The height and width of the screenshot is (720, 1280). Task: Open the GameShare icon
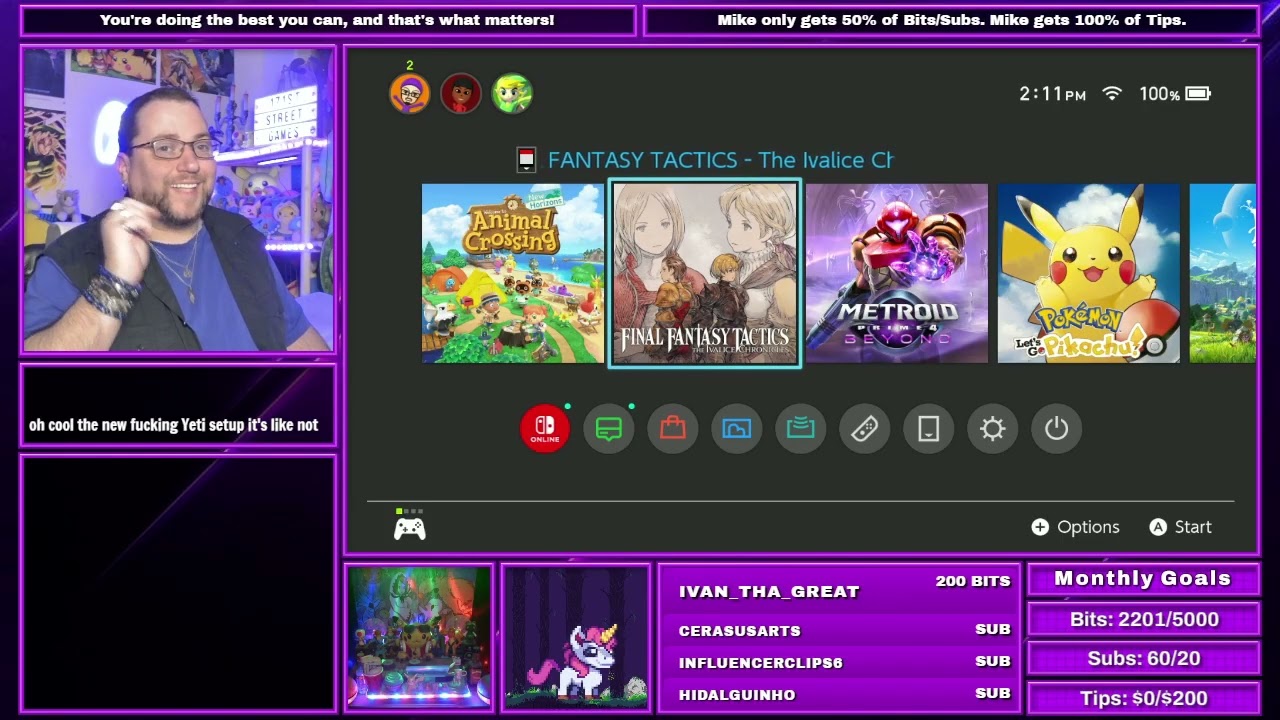click(x=801, y=429)
